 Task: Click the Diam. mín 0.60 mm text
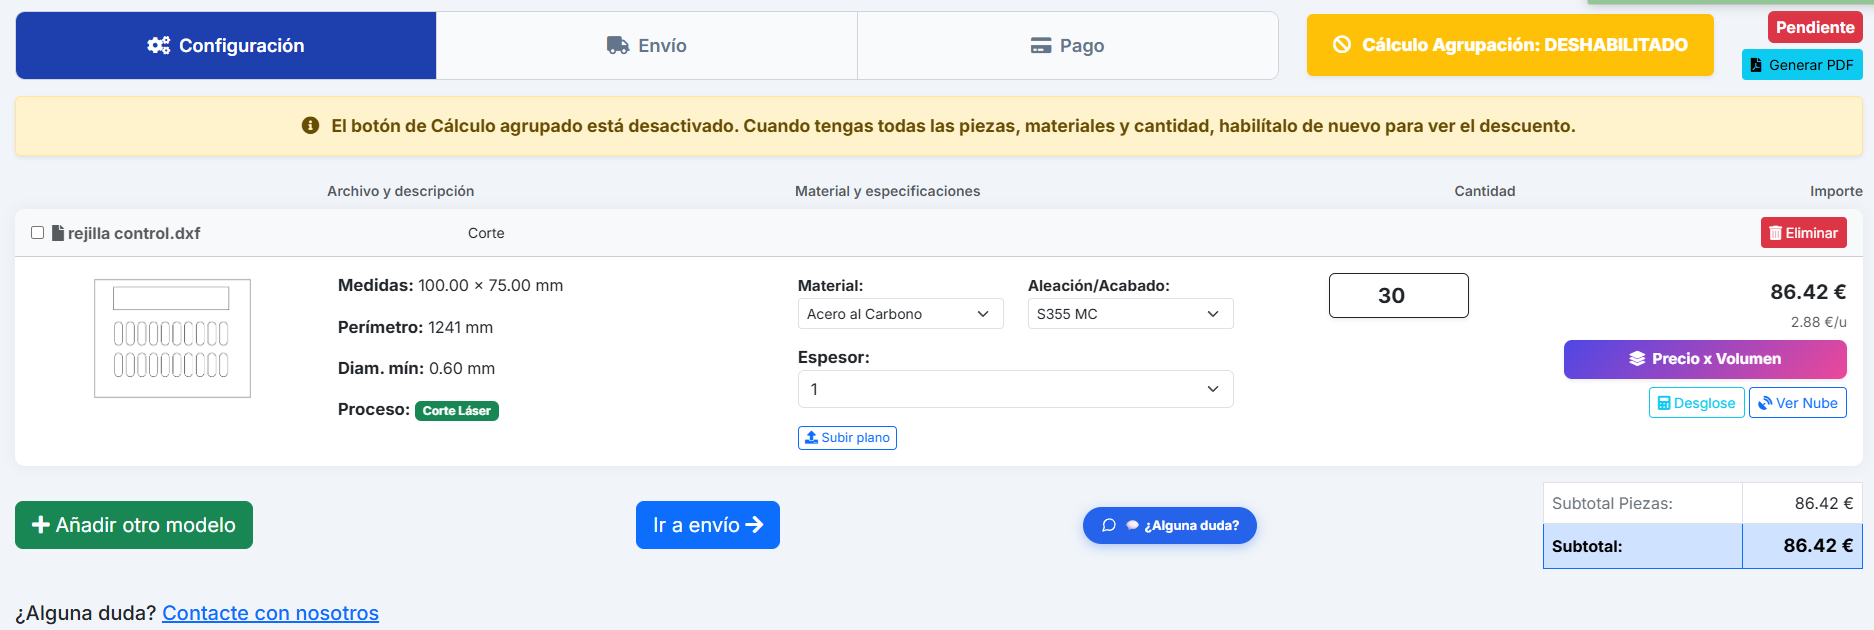[x=416, y=368]
